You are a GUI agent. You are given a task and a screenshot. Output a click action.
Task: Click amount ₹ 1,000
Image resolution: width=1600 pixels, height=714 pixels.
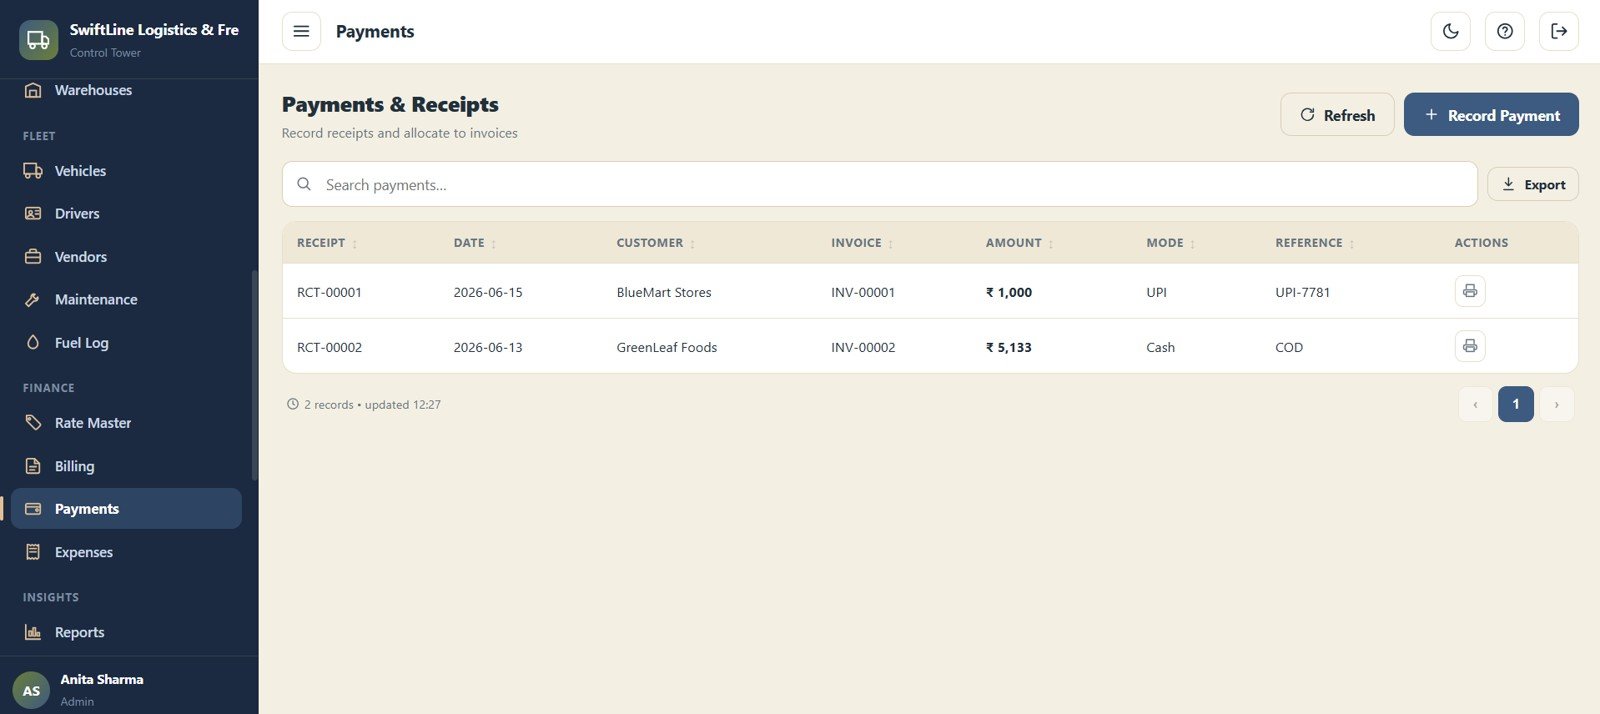(1009, 292)
